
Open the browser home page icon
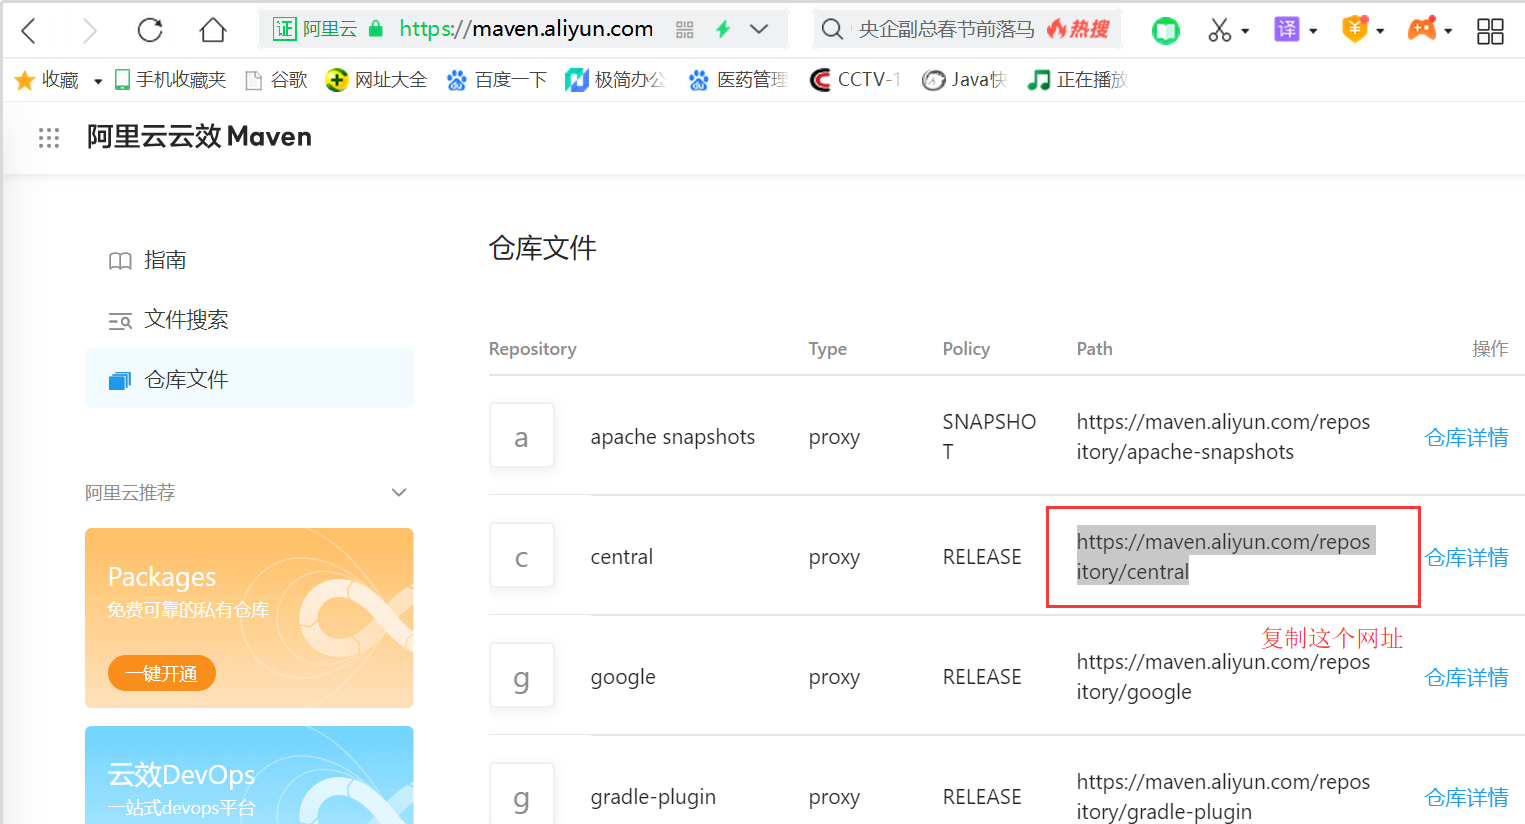point(212,30)
